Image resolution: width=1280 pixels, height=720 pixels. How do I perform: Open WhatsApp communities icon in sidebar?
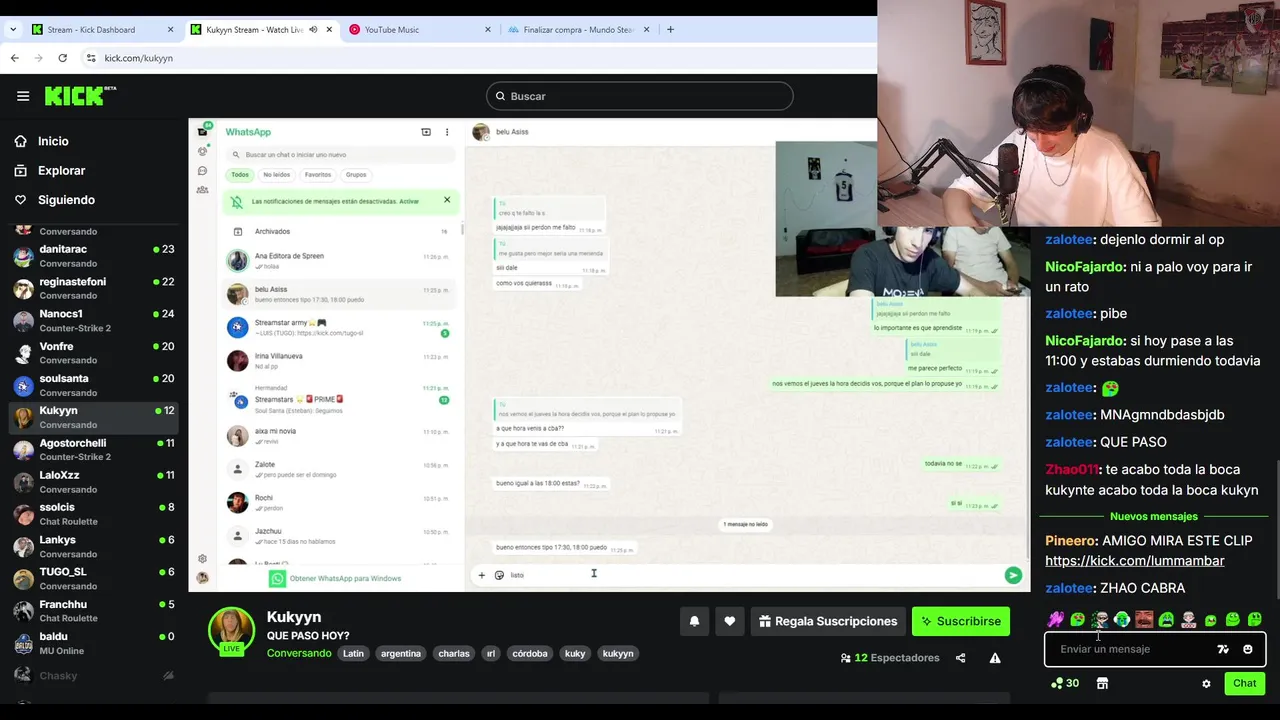coord(203,189)
